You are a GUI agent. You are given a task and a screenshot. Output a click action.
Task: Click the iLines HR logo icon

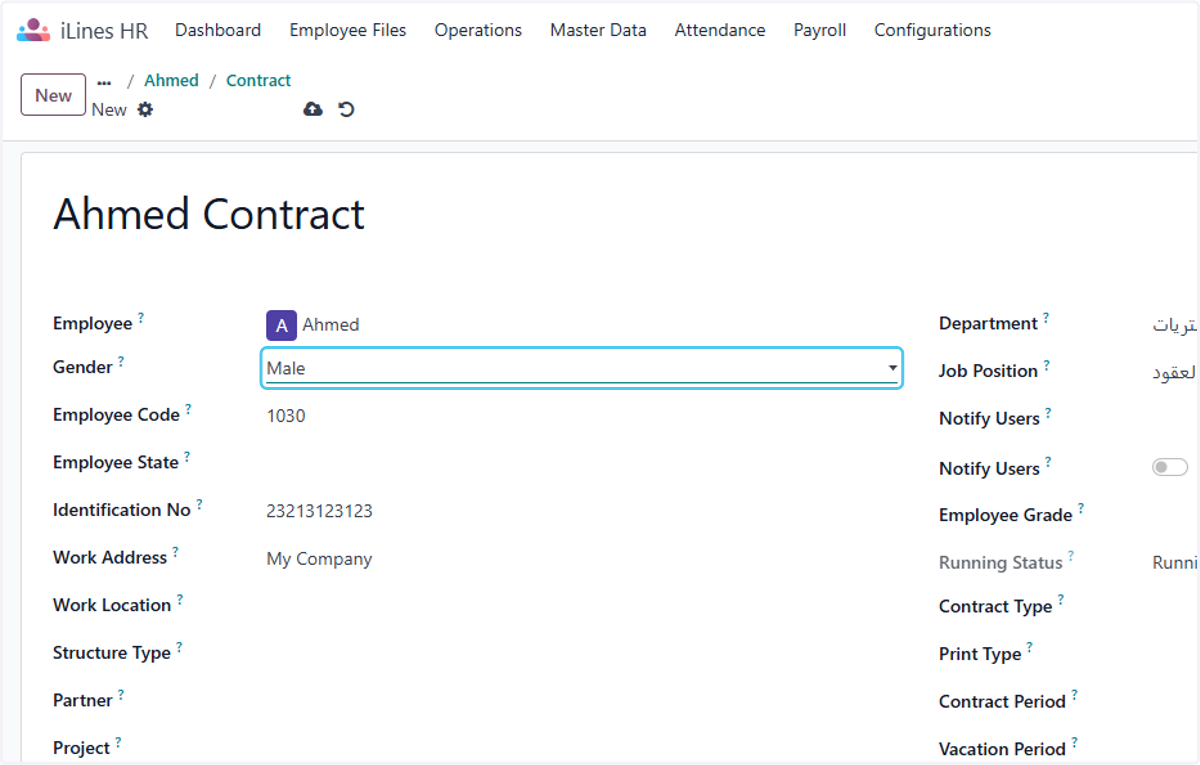[33, 30]
